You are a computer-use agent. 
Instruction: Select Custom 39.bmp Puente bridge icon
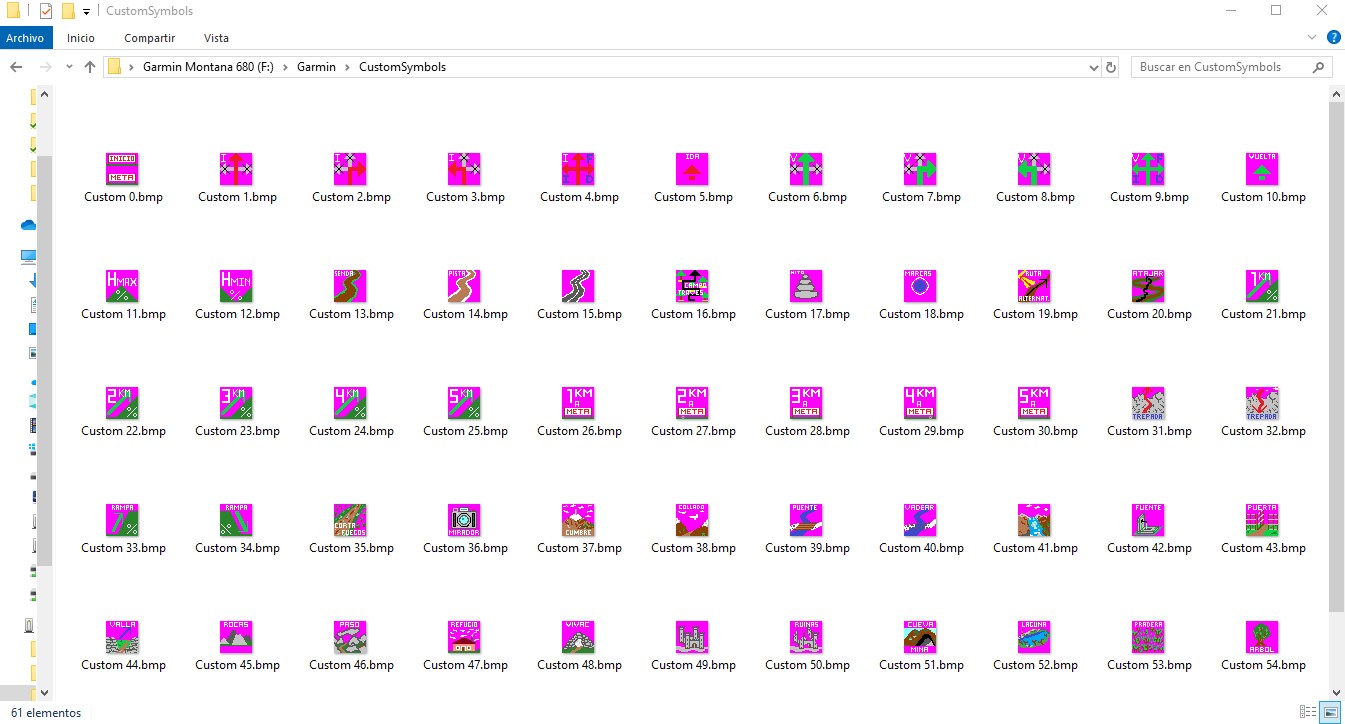click(806, 520)
